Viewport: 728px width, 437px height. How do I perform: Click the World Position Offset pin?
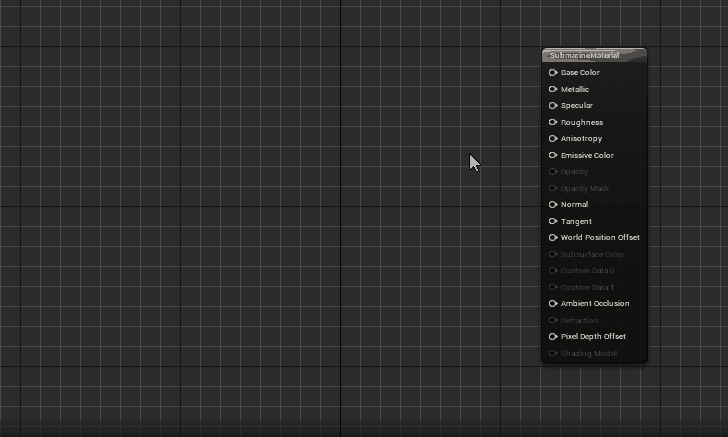553,238
